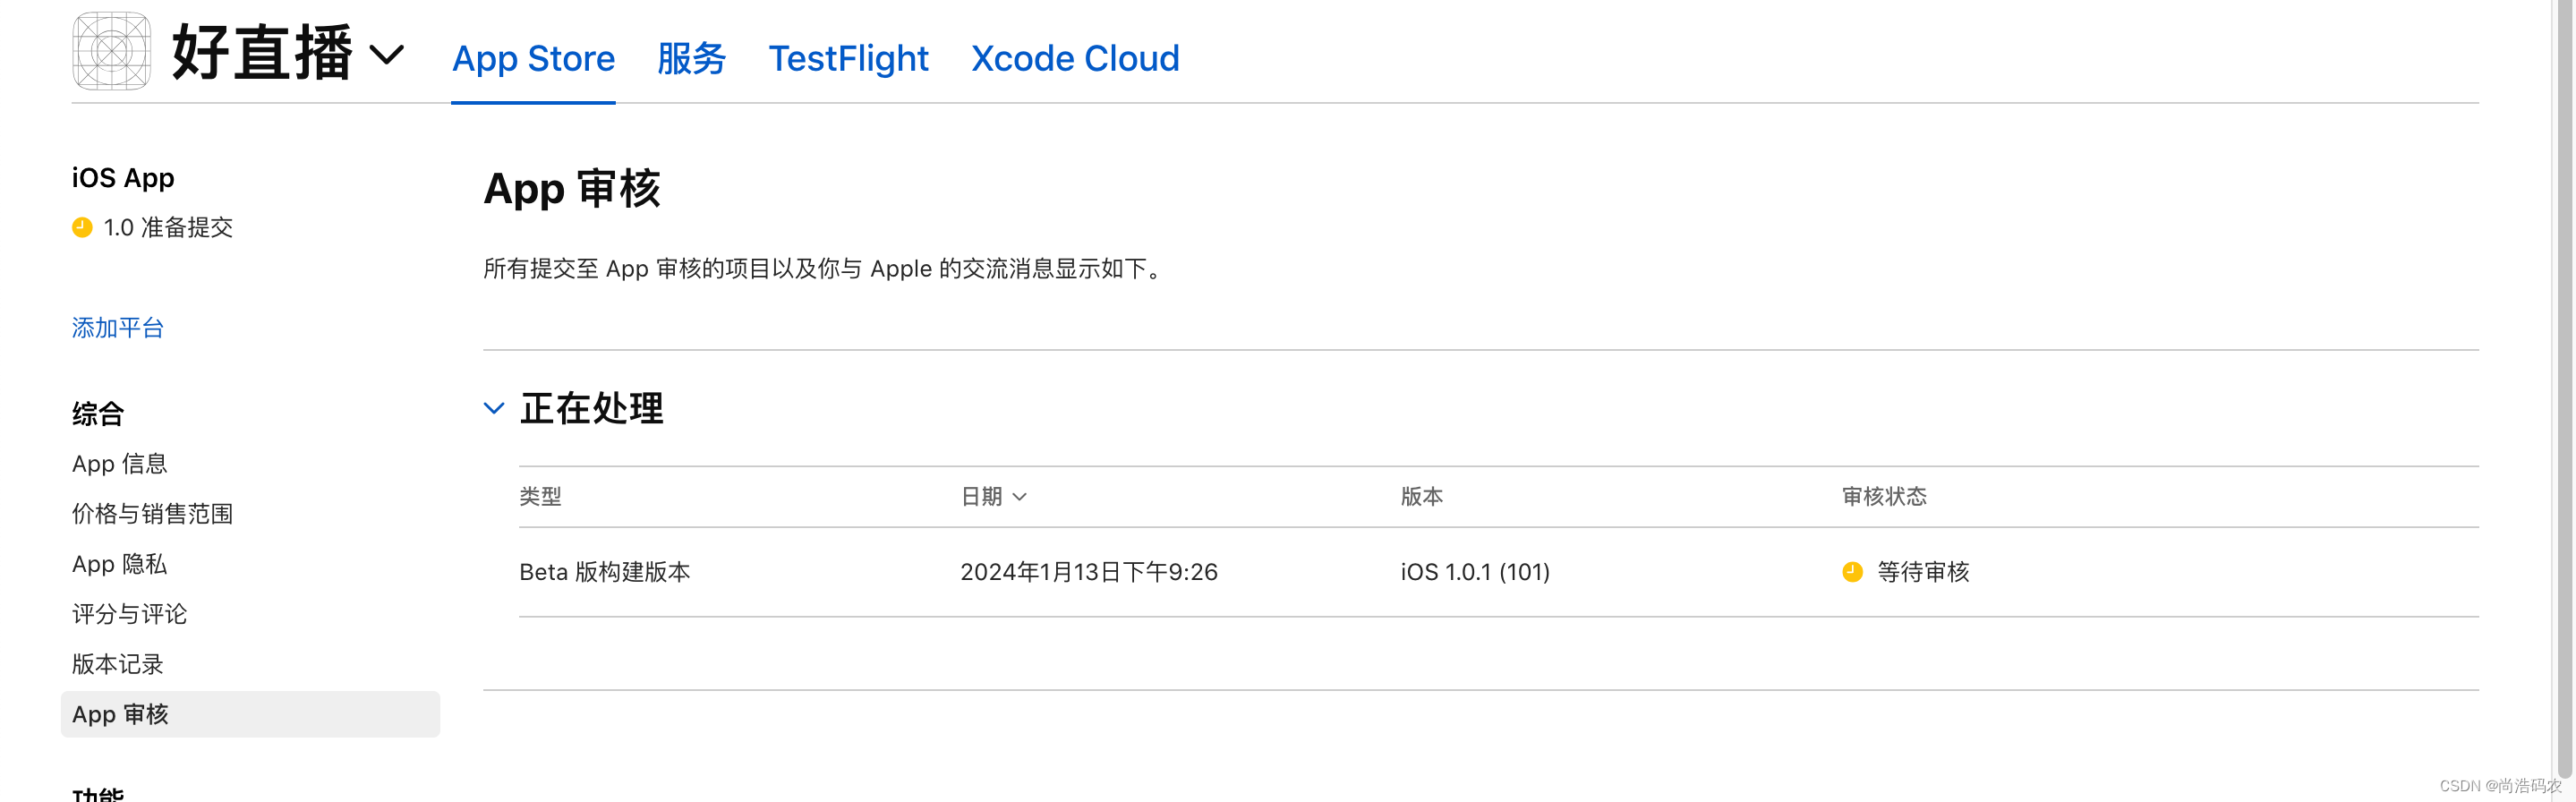Image resolution: width=2576 pixels, height=802 pixels.
Task: Collapse the 正在处理 section
Action: pos(493,407)
